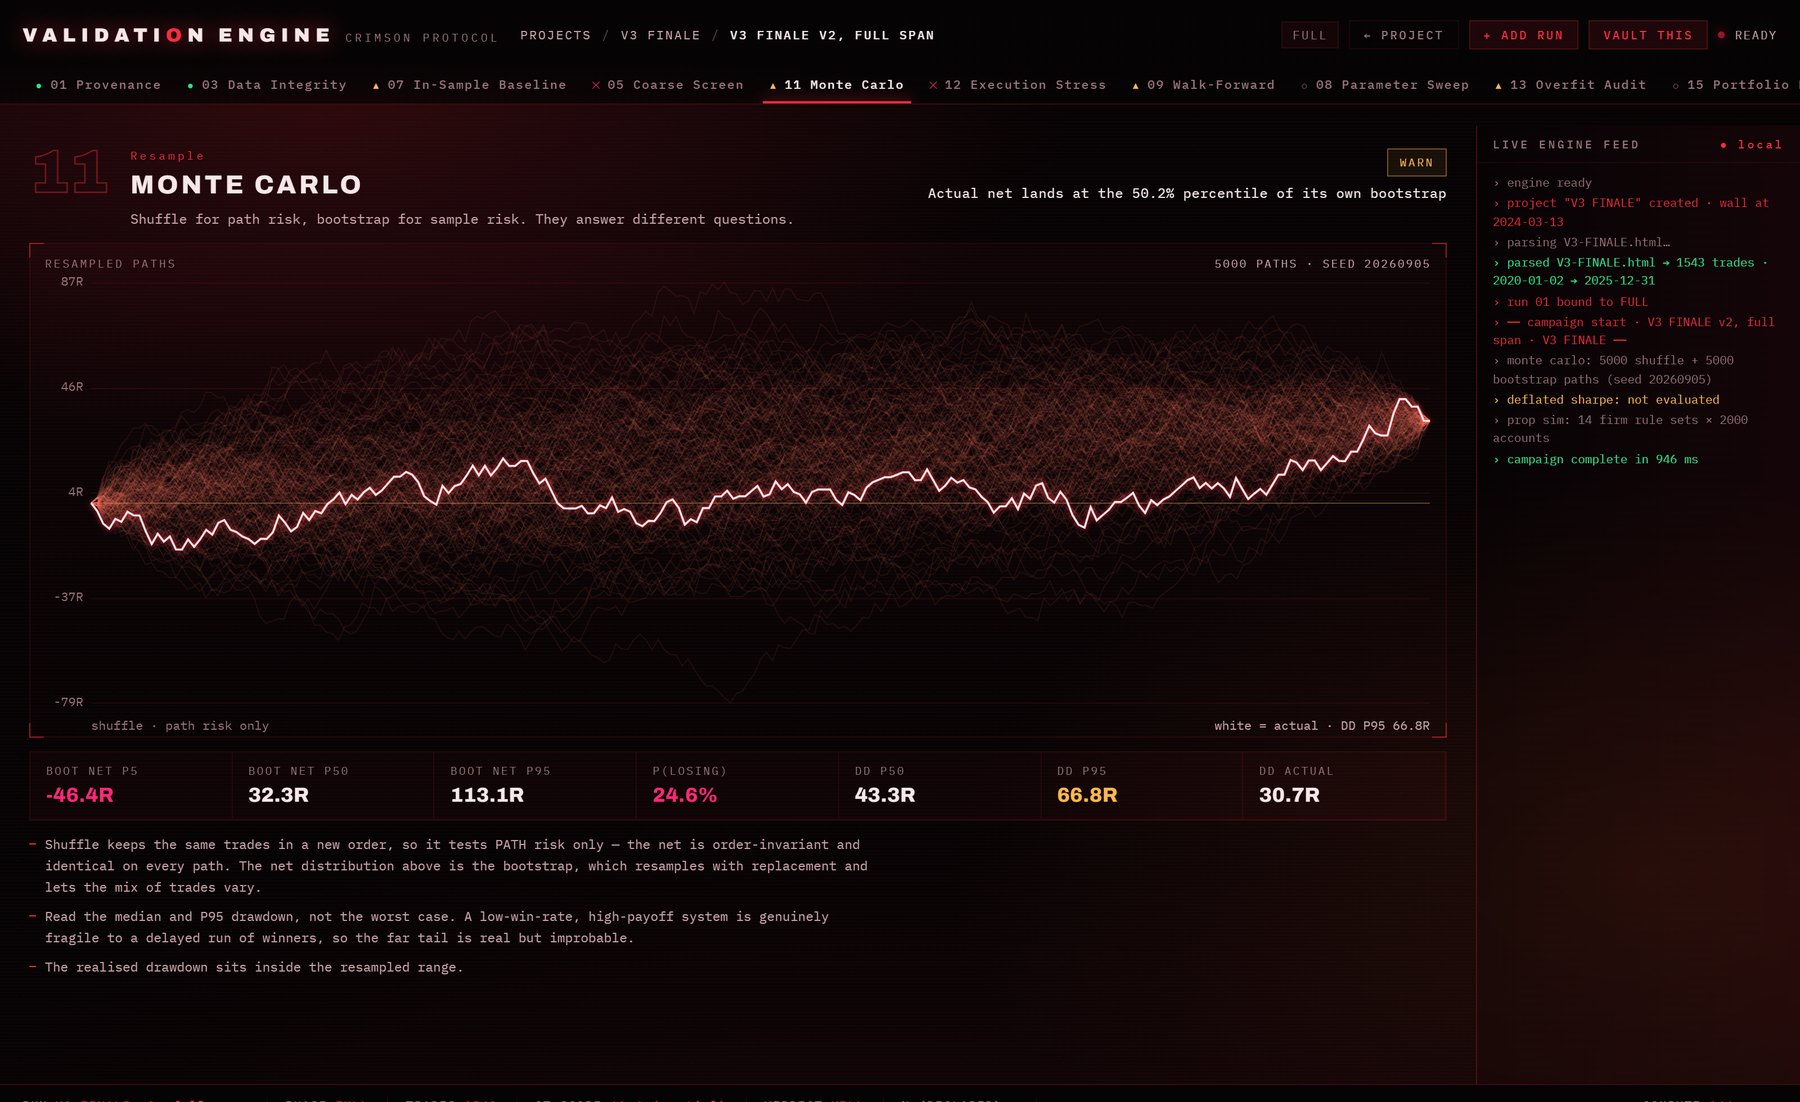Open the 08 Parameter Sweep tab
Image resolution: width=1800 pixels, height=1102 pixels.
click(1385, 85)
